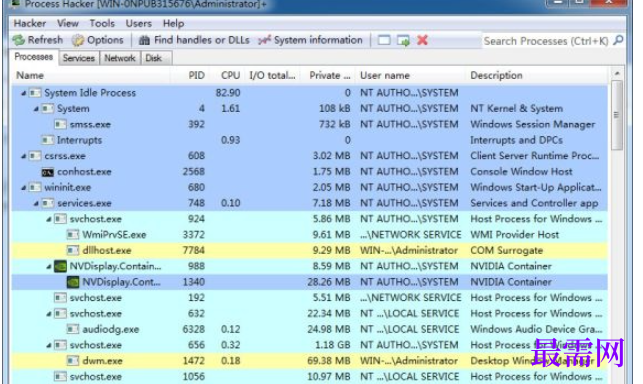The image size is (643, 384).
Task: Open the Tools menu
Action: (x=102, y=23)
